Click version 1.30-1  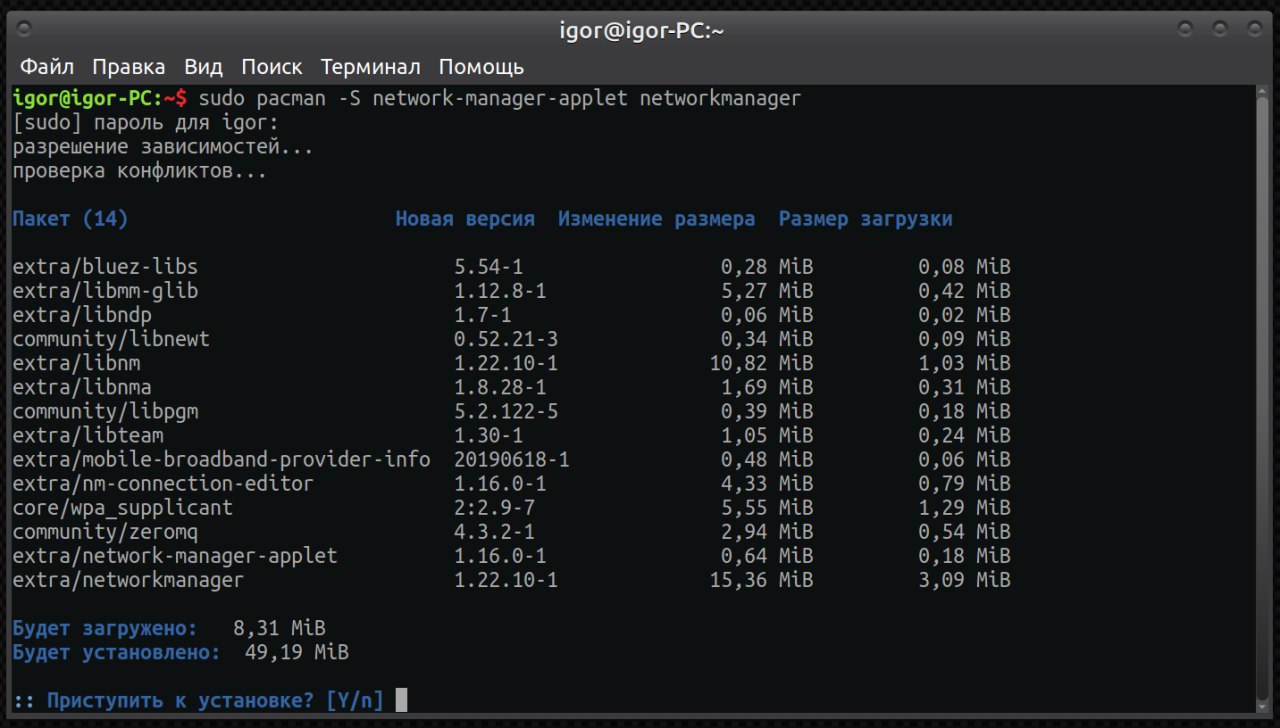[488, 435]
